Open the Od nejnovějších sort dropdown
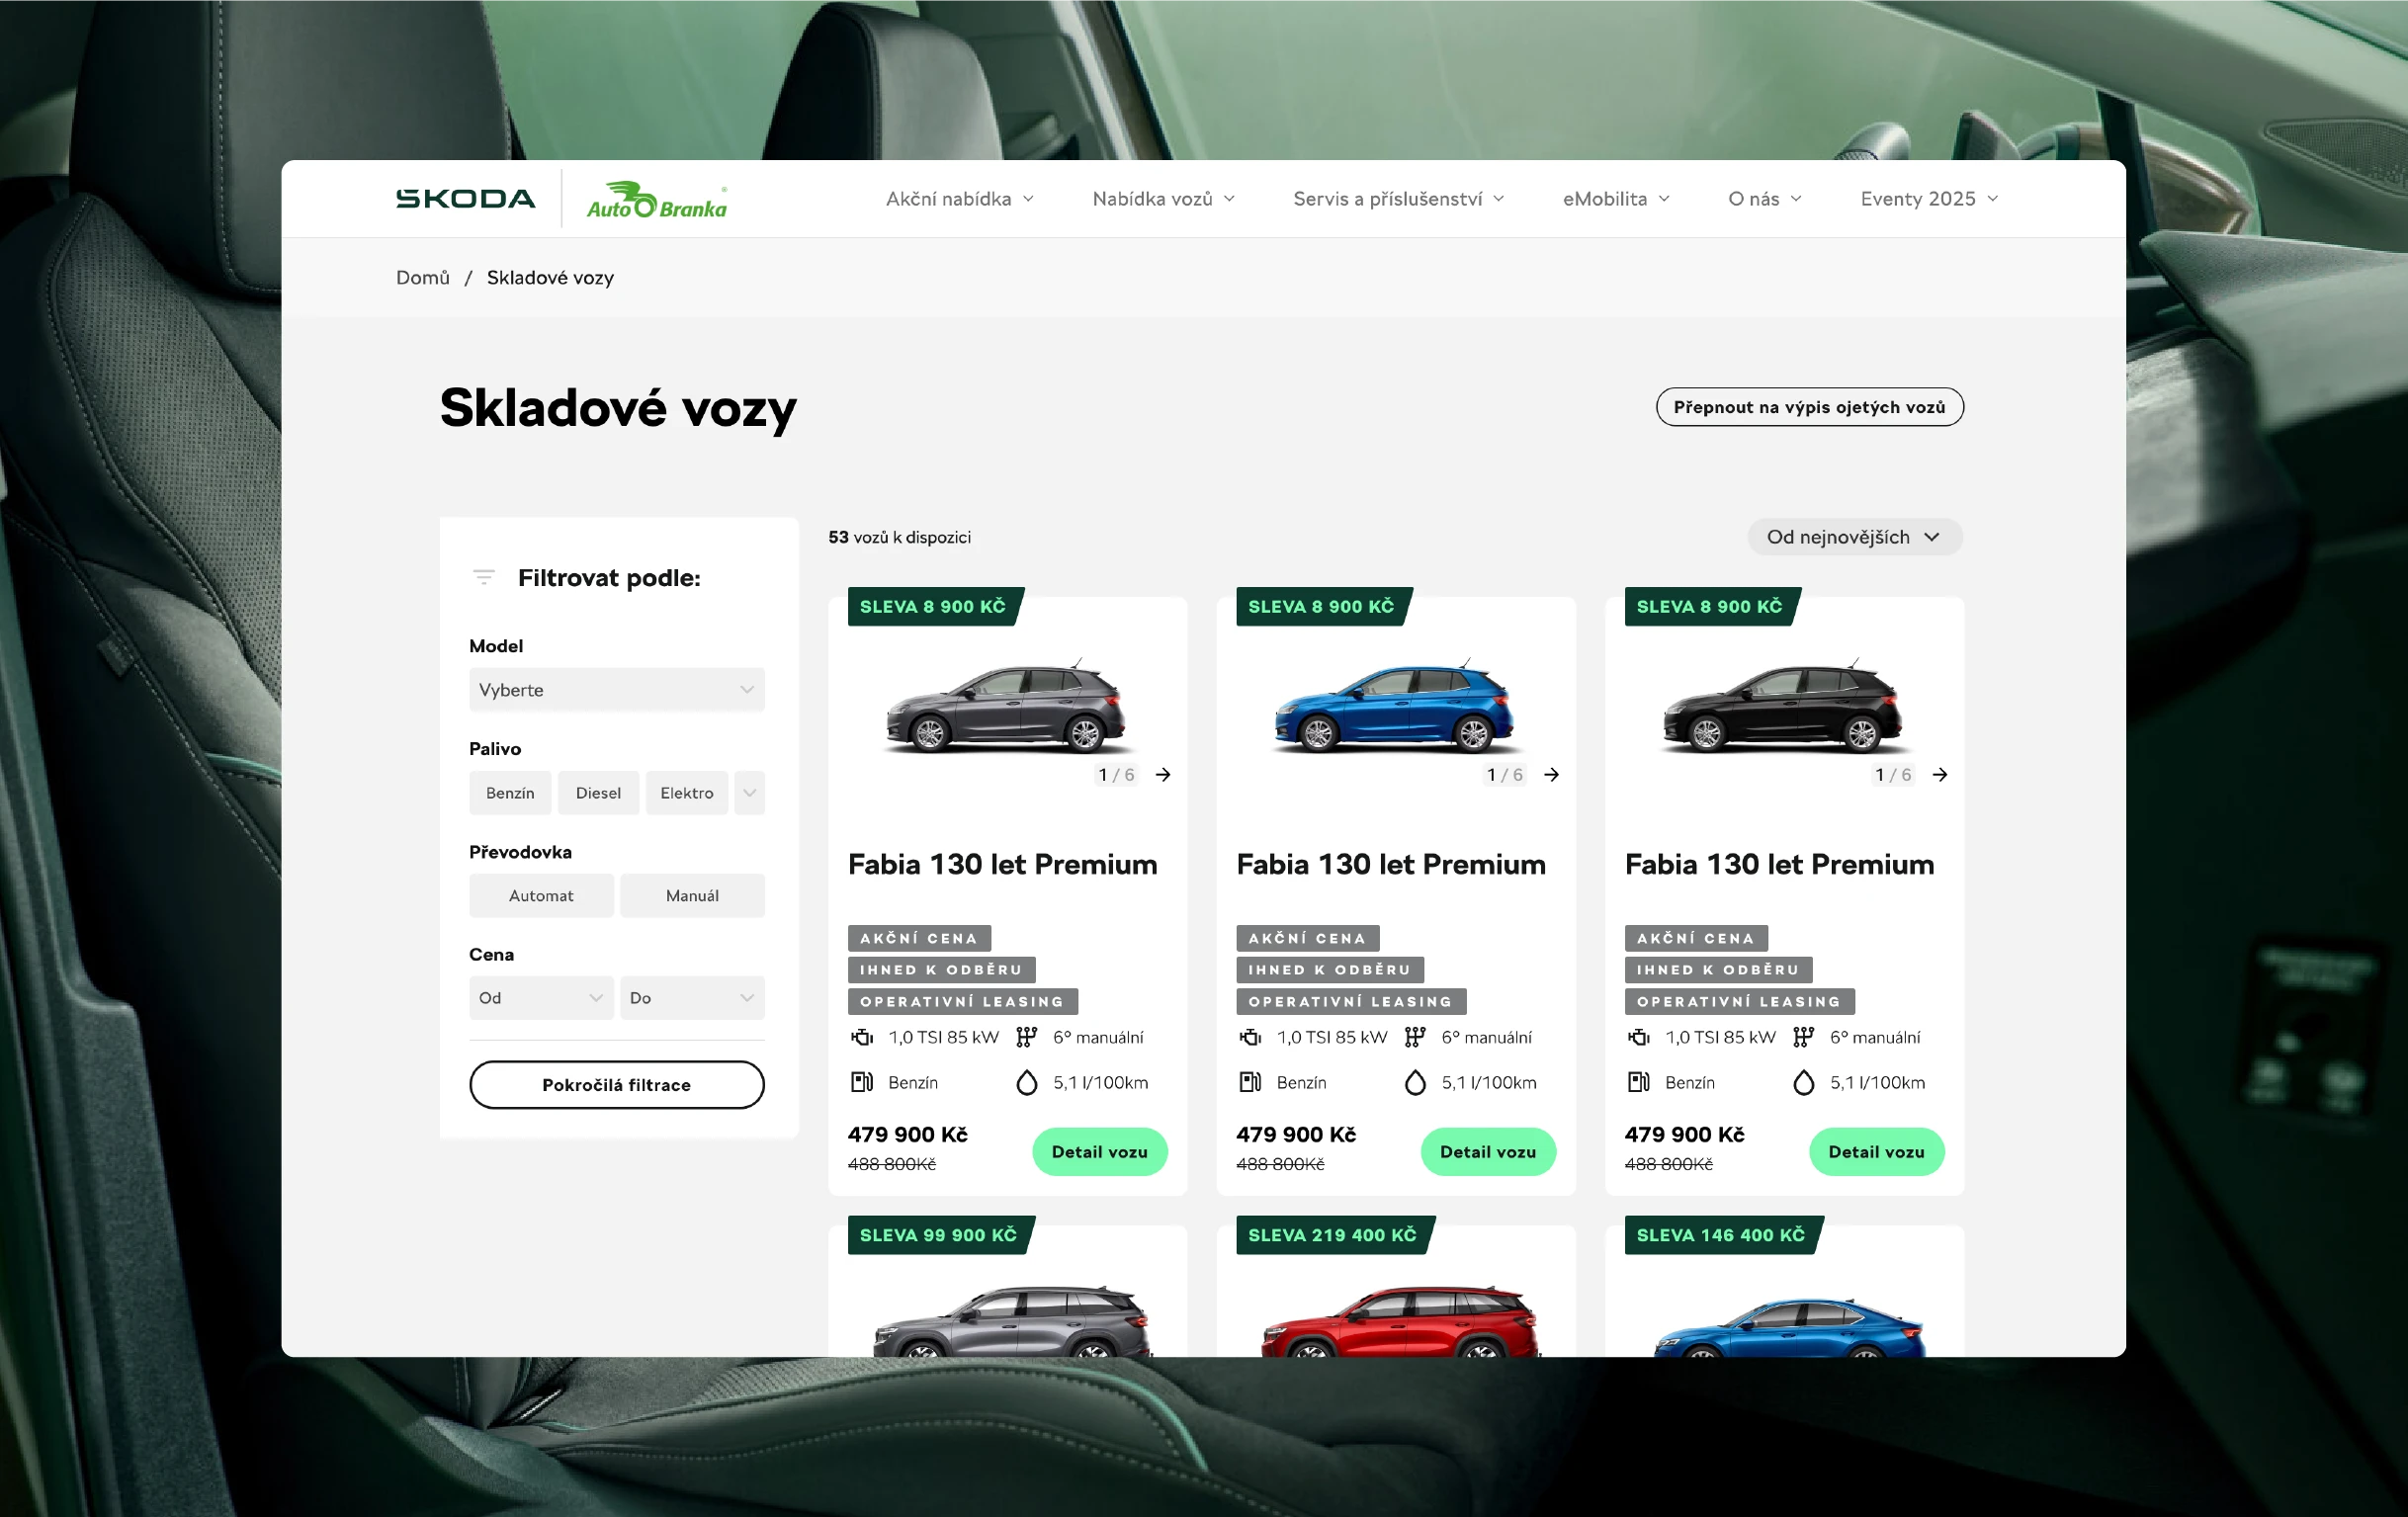 coord(1853,537)
